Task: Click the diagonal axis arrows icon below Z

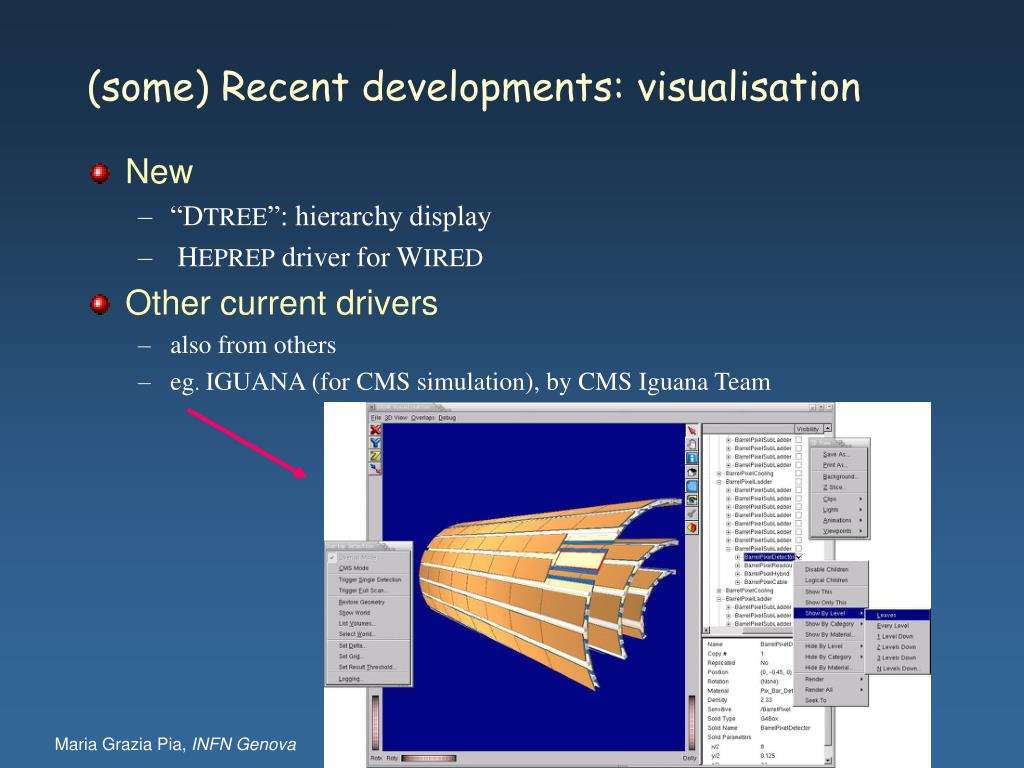Action: 376,469
